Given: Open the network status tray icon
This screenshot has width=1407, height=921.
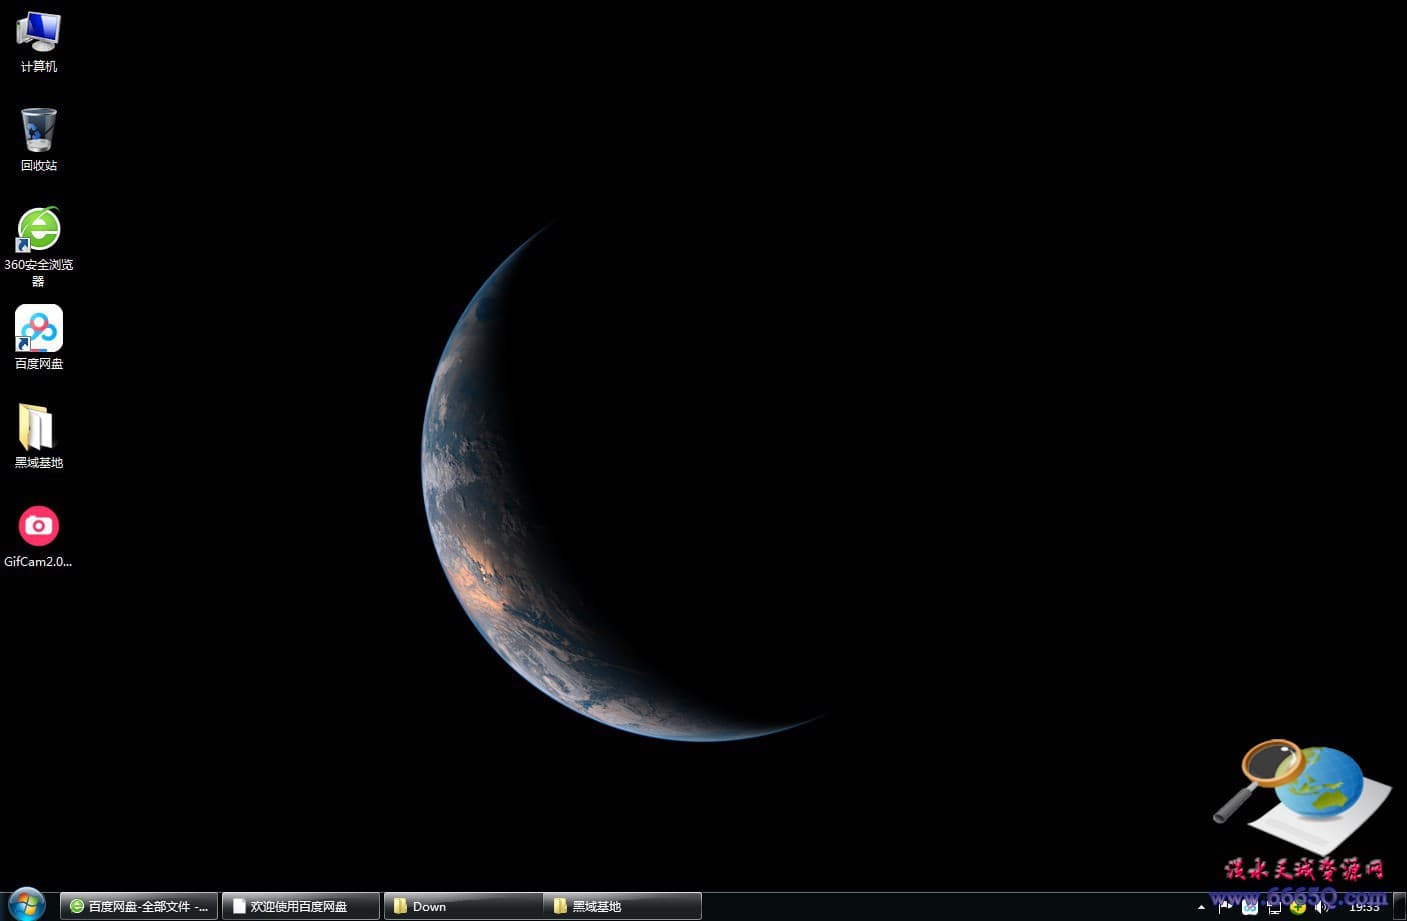Looking at the screenshot, I should 1274,907.
